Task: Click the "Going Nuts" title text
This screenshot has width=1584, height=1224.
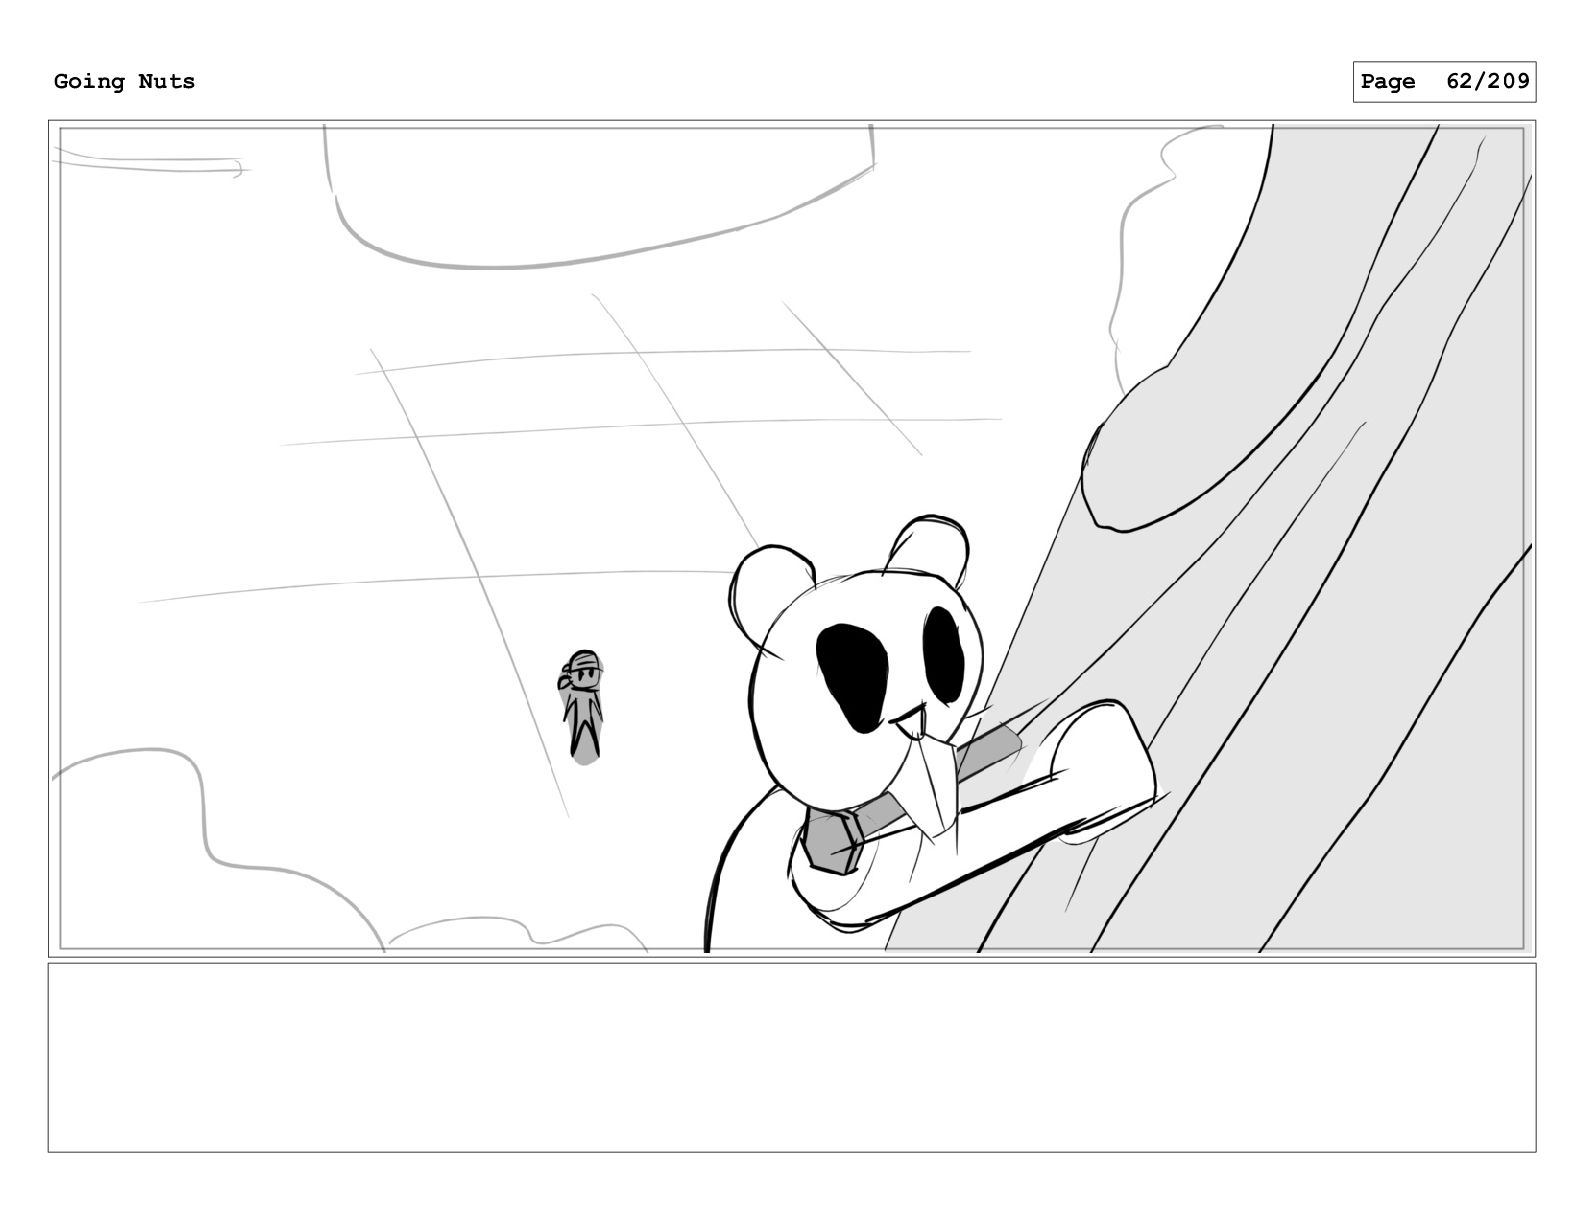Action: click(x=124, y=82)
